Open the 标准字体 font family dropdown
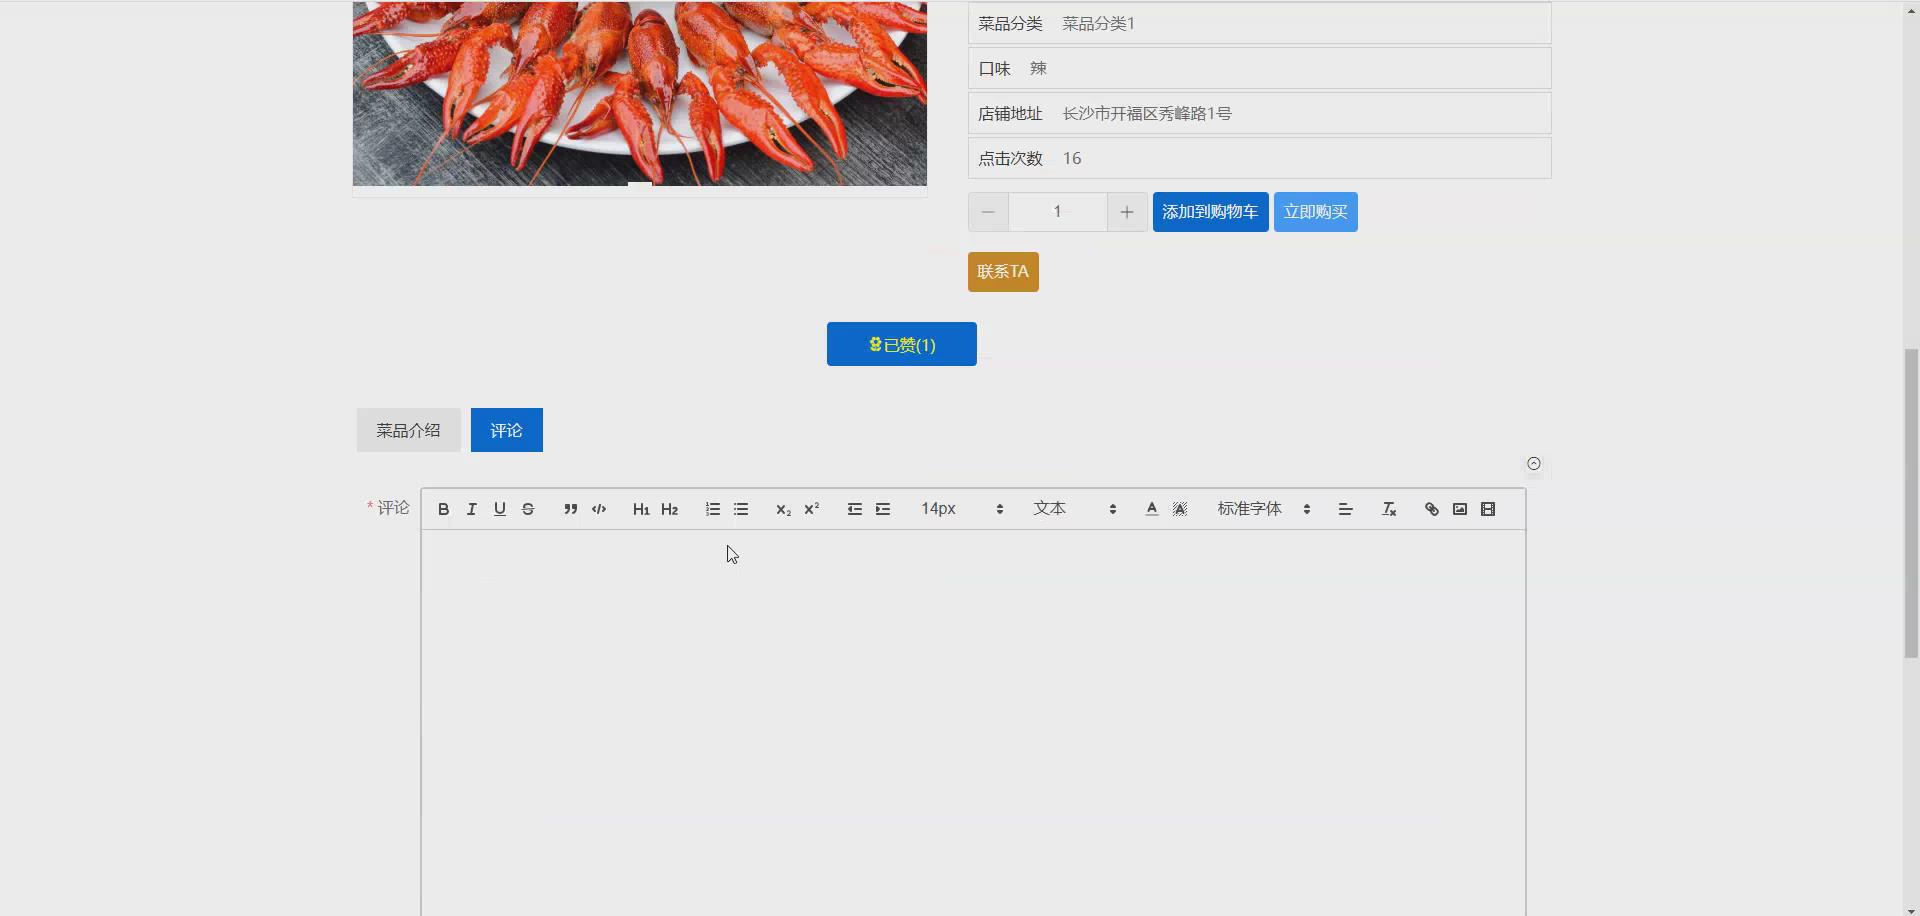 [x=1248, y=509]
